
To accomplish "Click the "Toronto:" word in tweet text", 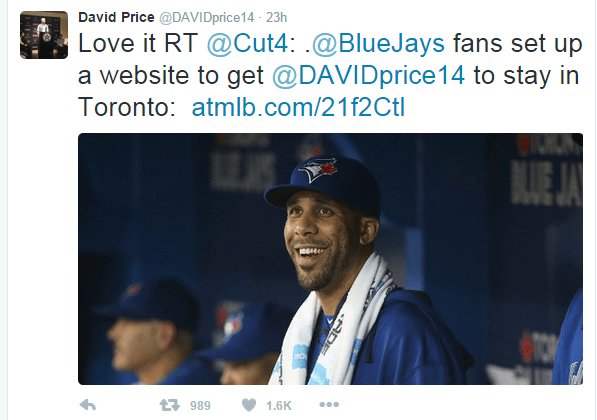I will (126, 107).
